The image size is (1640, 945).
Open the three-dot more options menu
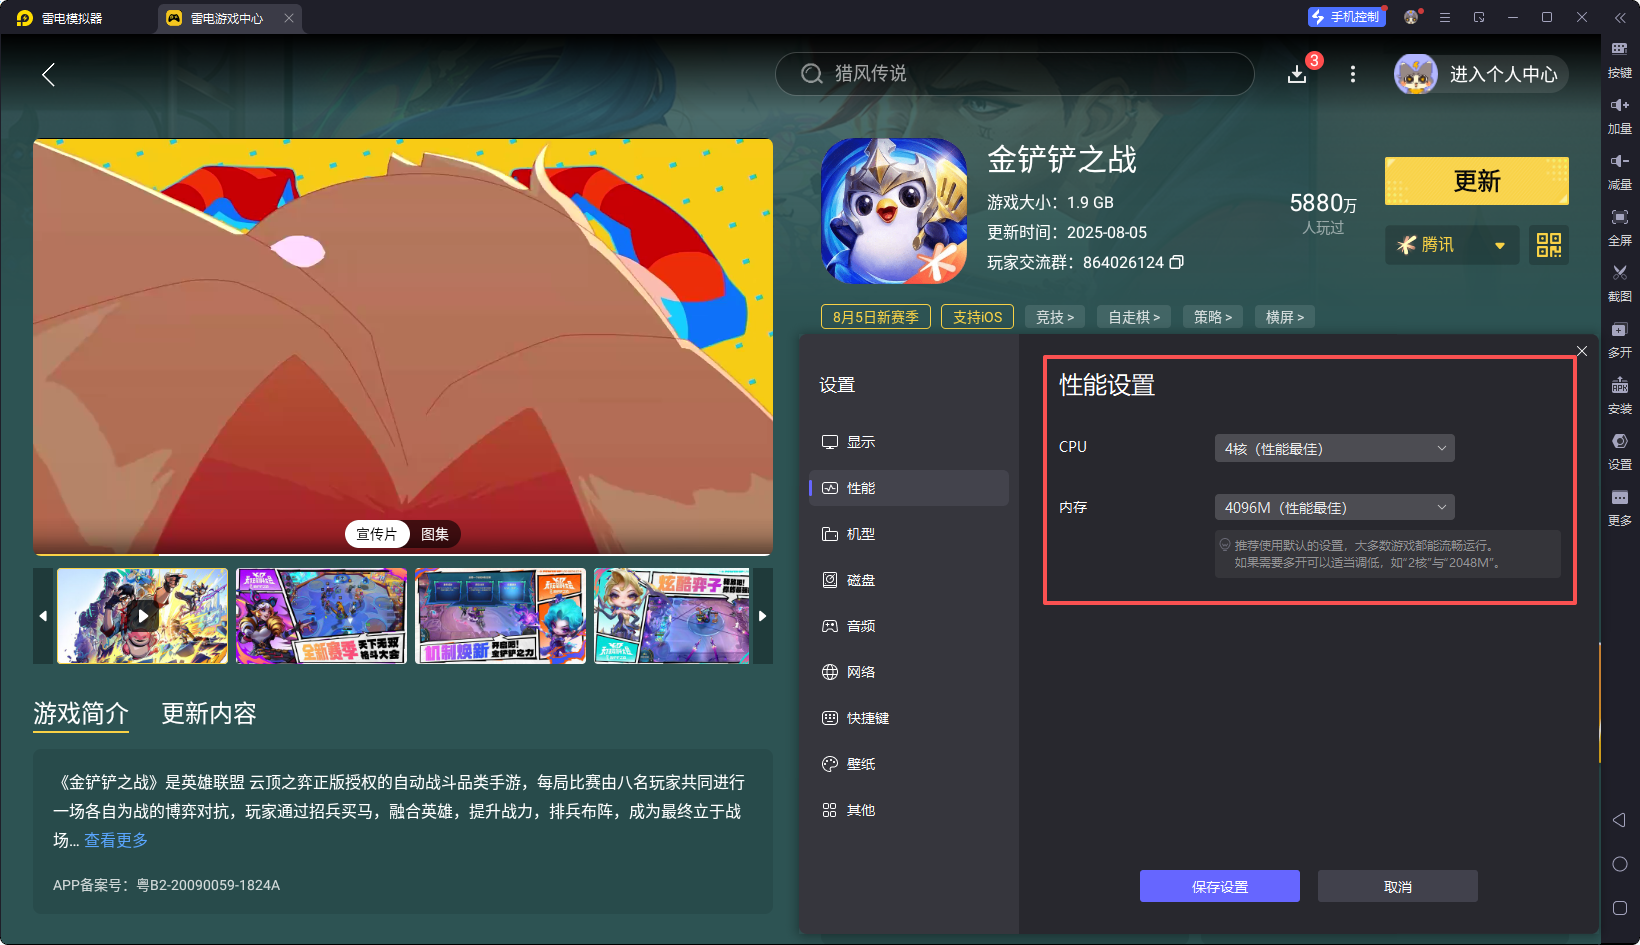click(1353, 74)
